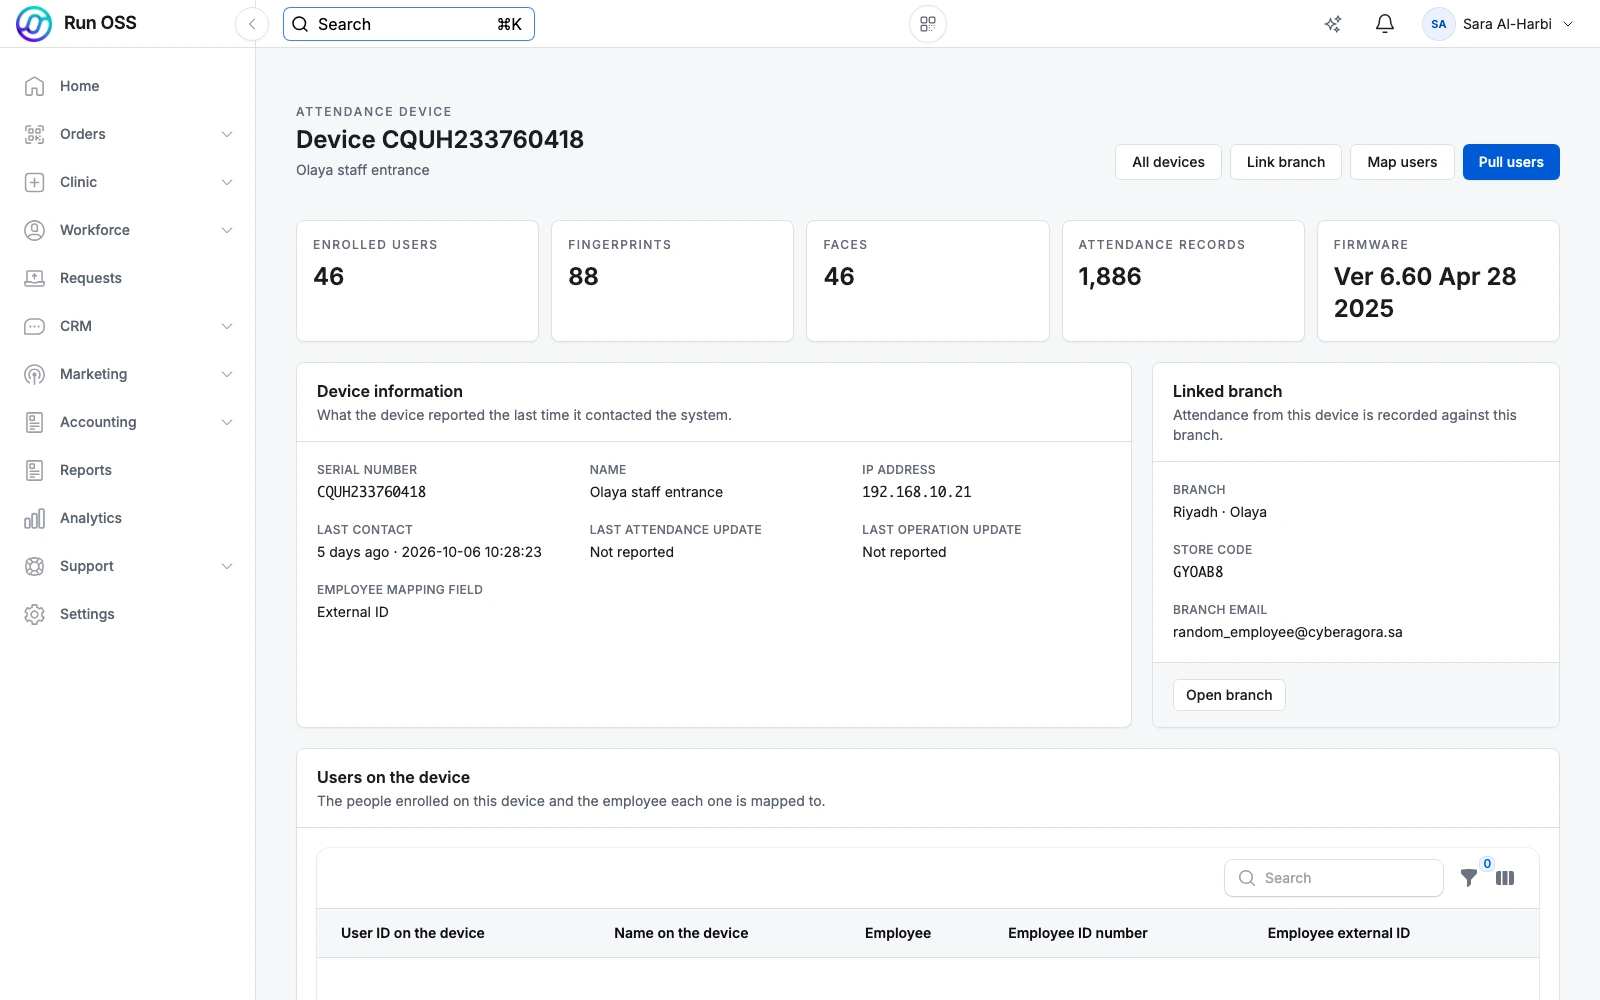
Task: Click the Faces 46 card
Action: (x=928, y=281)
